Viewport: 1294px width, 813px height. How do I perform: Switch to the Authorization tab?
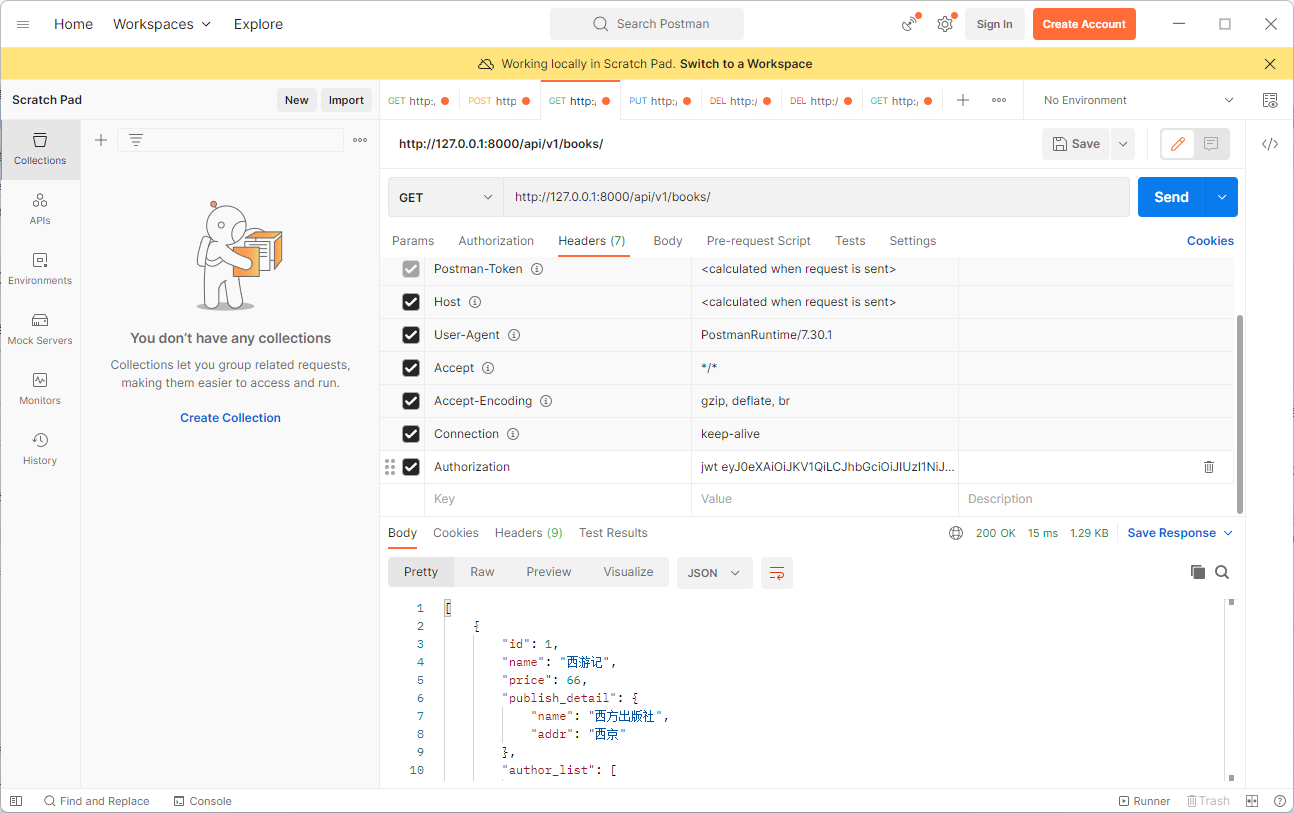point(496,241)
